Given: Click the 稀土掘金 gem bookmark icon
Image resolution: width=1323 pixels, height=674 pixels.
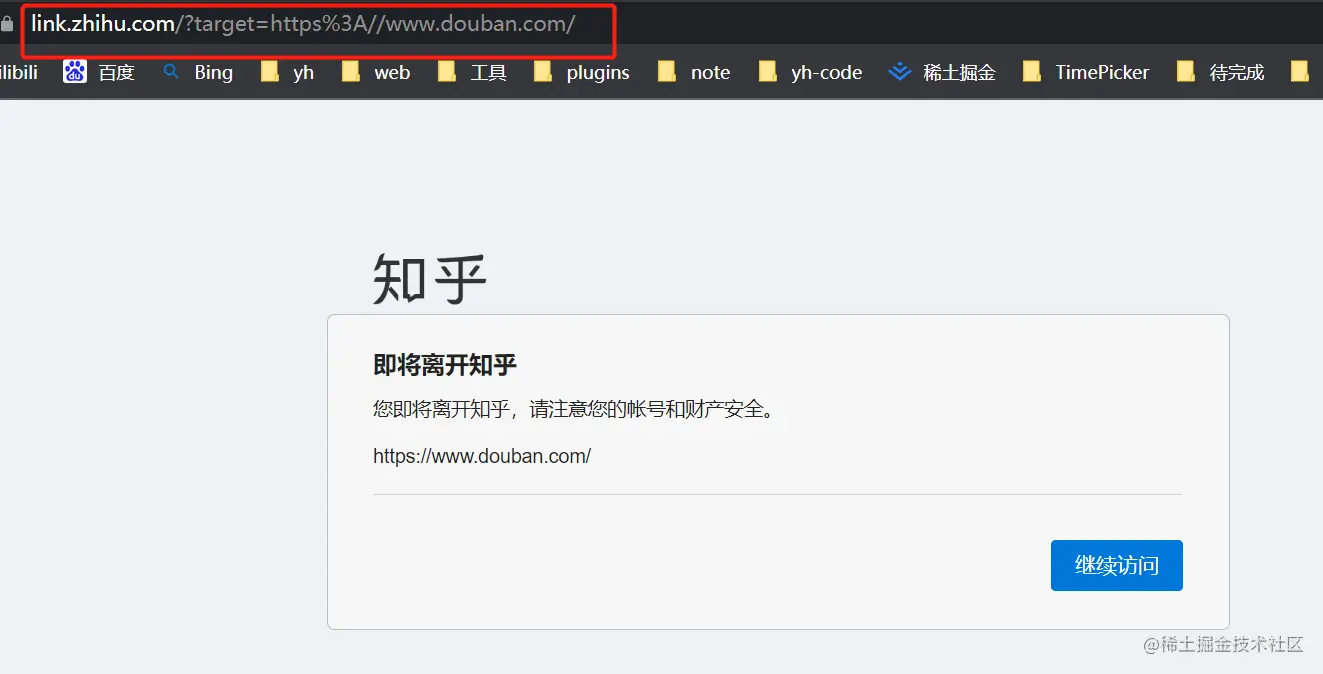Looking at the screenshot, I should [899, 71].
